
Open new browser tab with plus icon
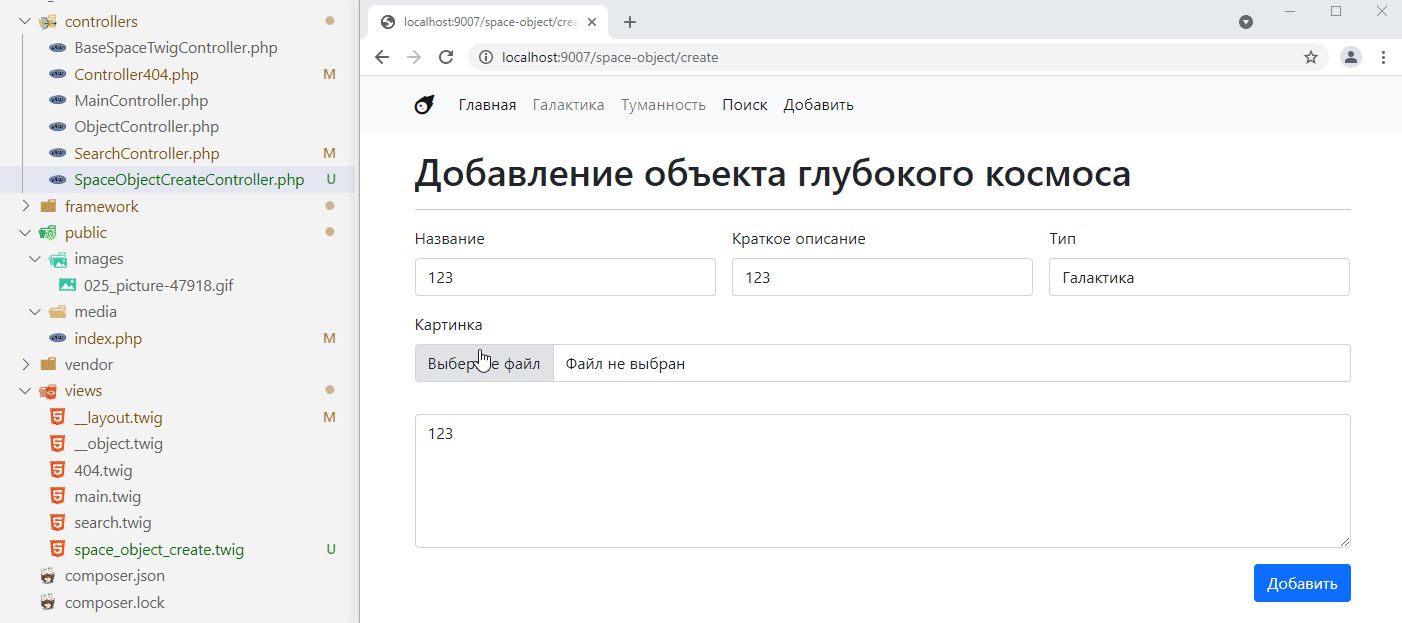(x=630, y=22)
